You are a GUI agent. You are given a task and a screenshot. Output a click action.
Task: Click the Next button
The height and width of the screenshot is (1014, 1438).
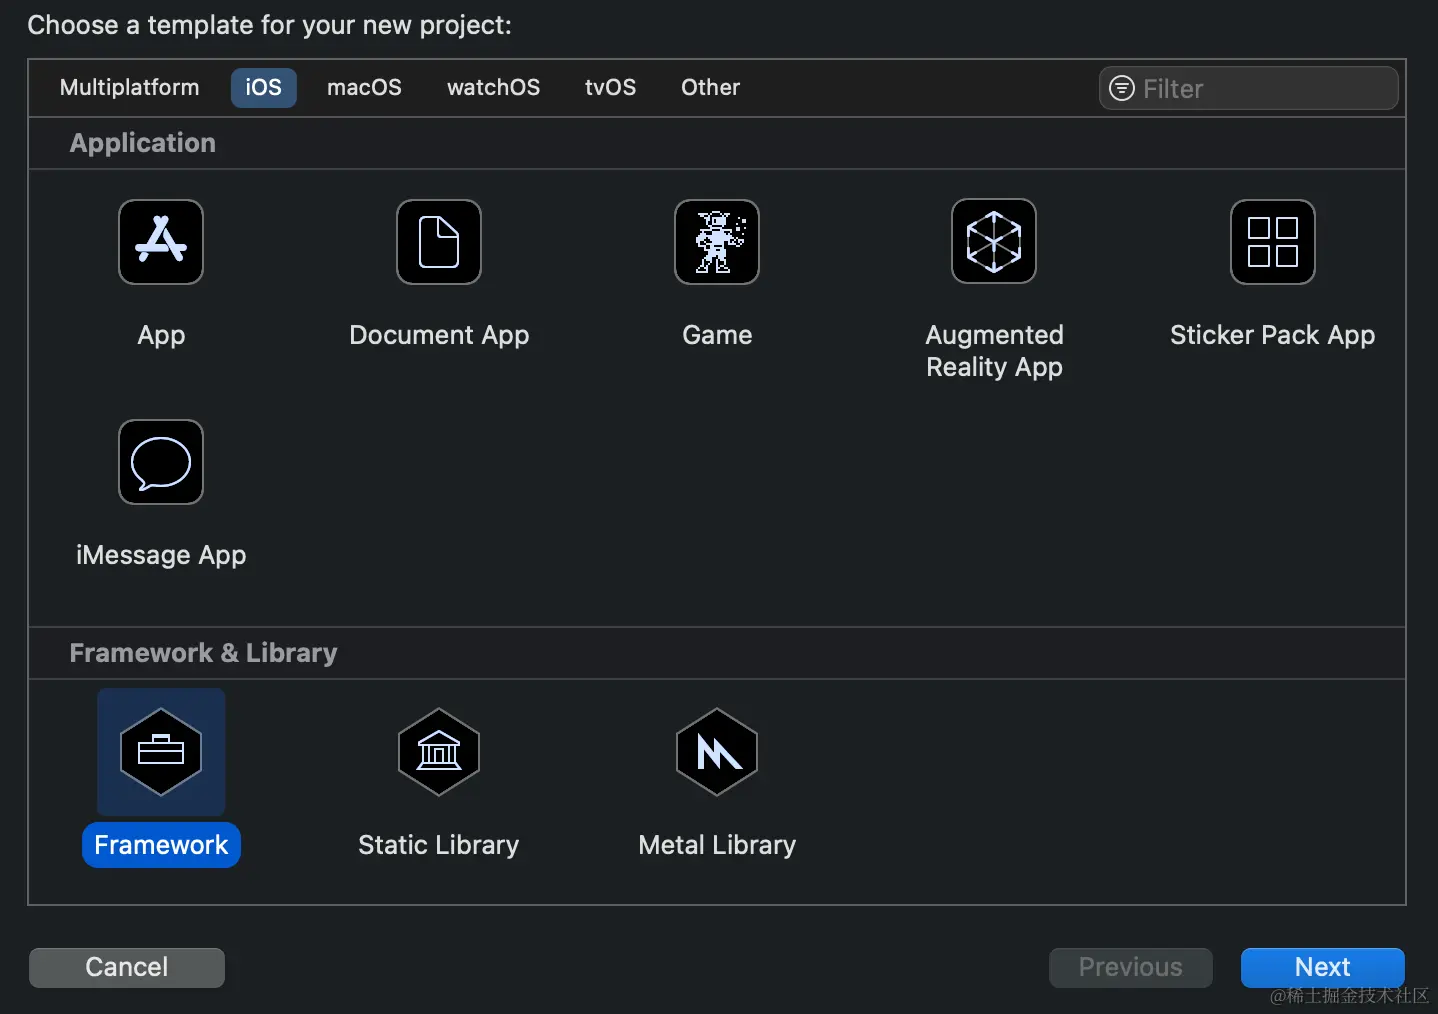(1322, 967)
